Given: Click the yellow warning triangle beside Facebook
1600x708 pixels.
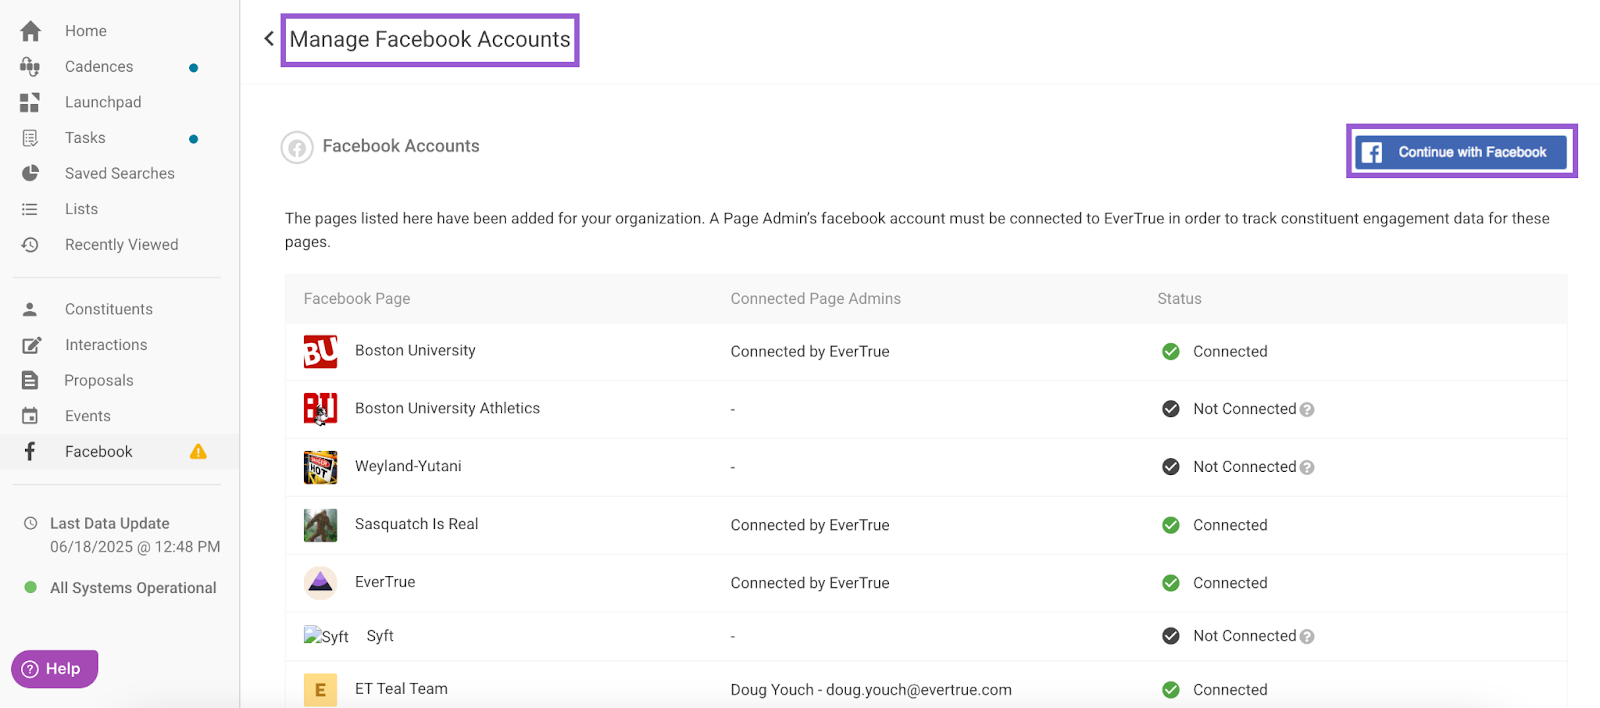Looking at the screenshot, I should tap(198, 451).
